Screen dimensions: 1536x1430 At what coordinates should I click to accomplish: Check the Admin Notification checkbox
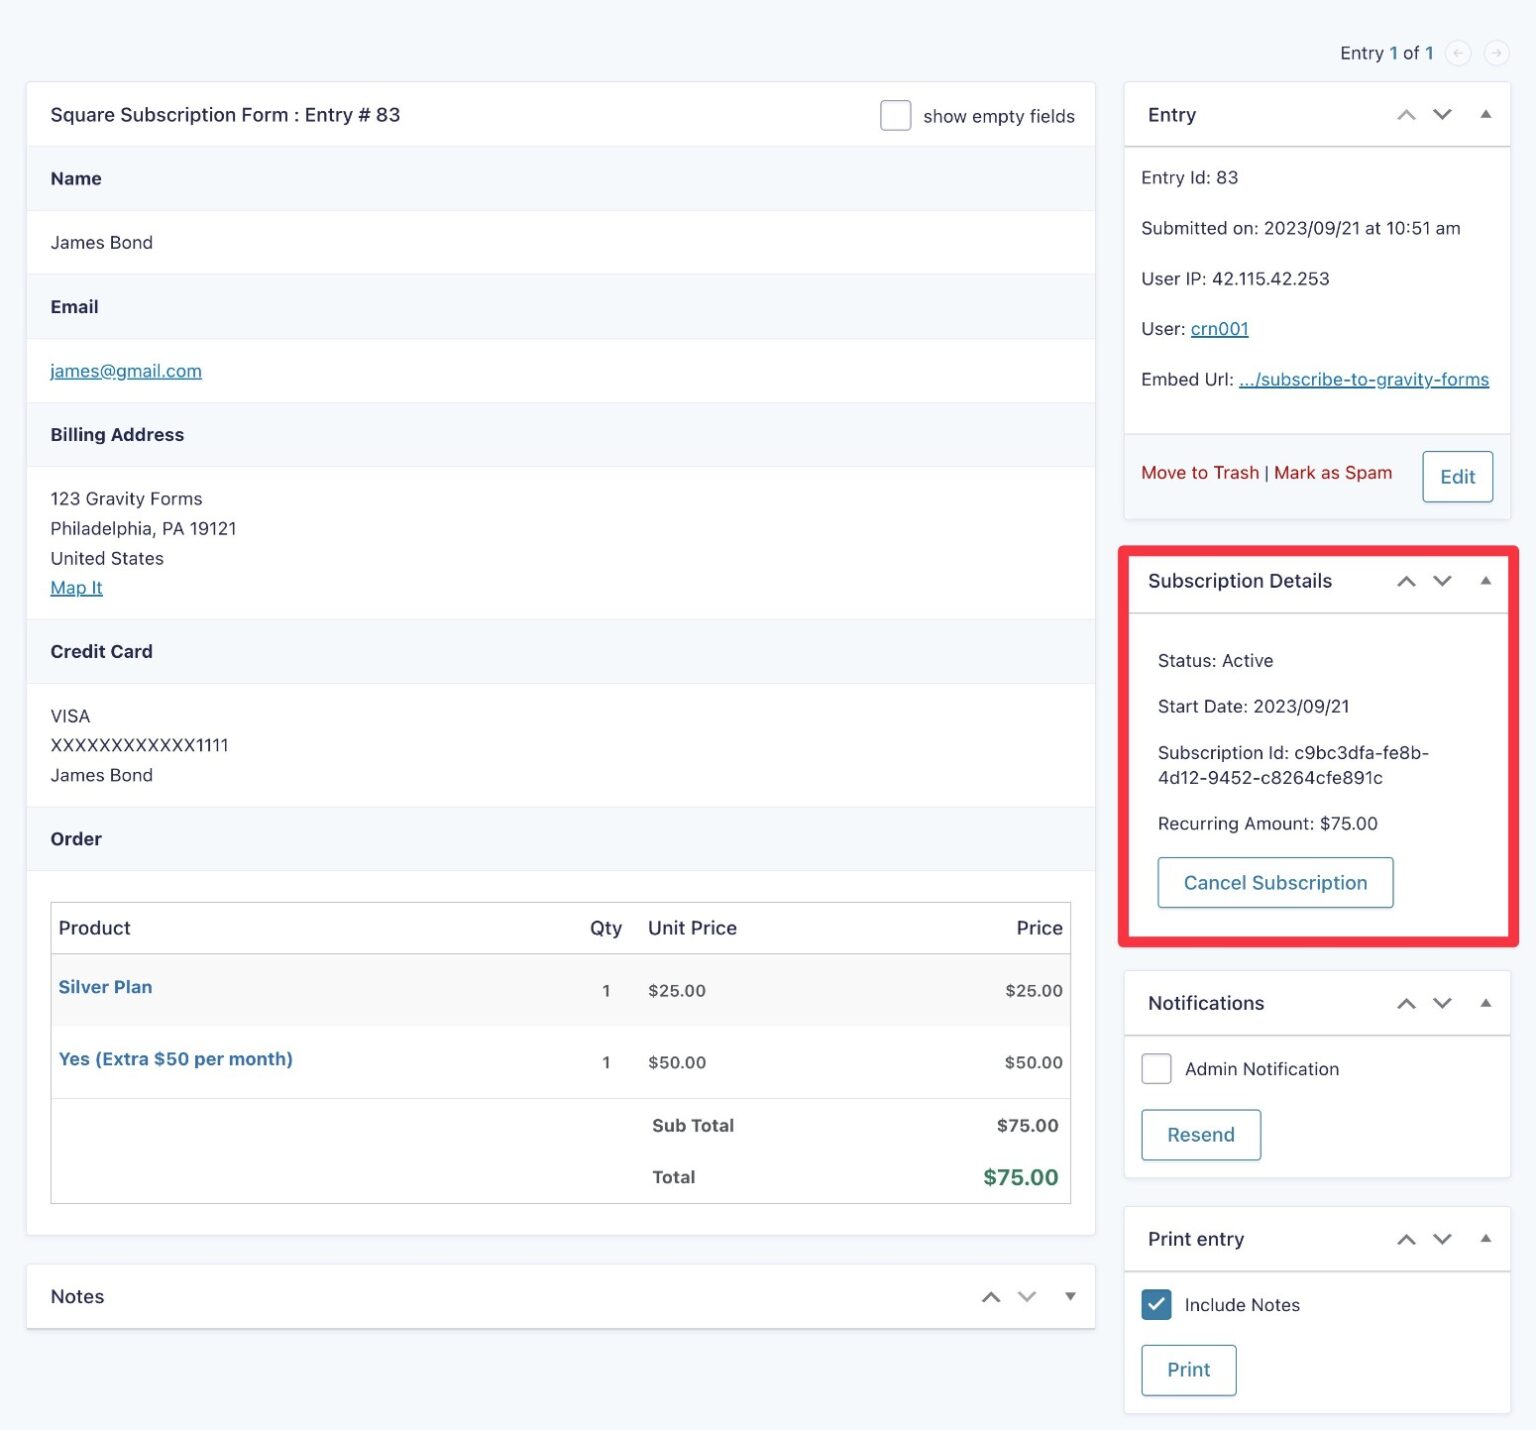pos(1156,1068)
